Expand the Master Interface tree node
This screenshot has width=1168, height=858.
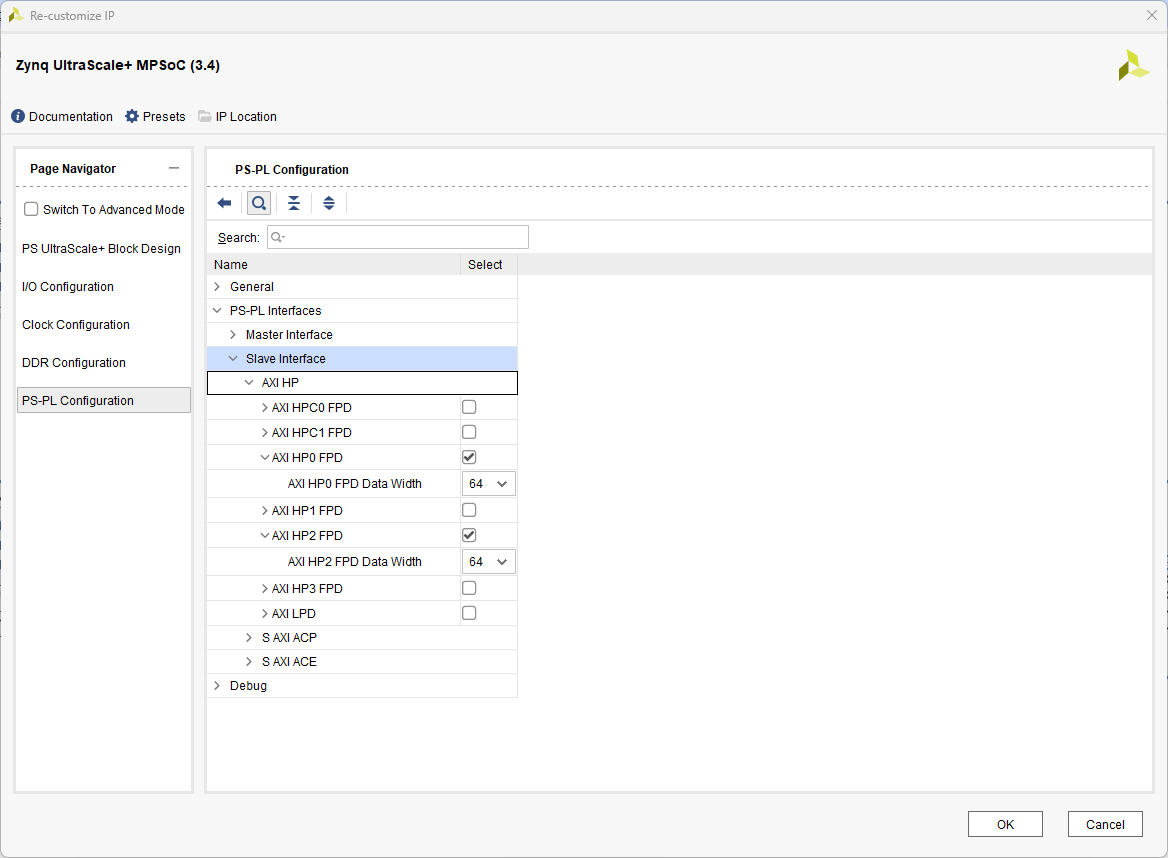coord(234,335)
